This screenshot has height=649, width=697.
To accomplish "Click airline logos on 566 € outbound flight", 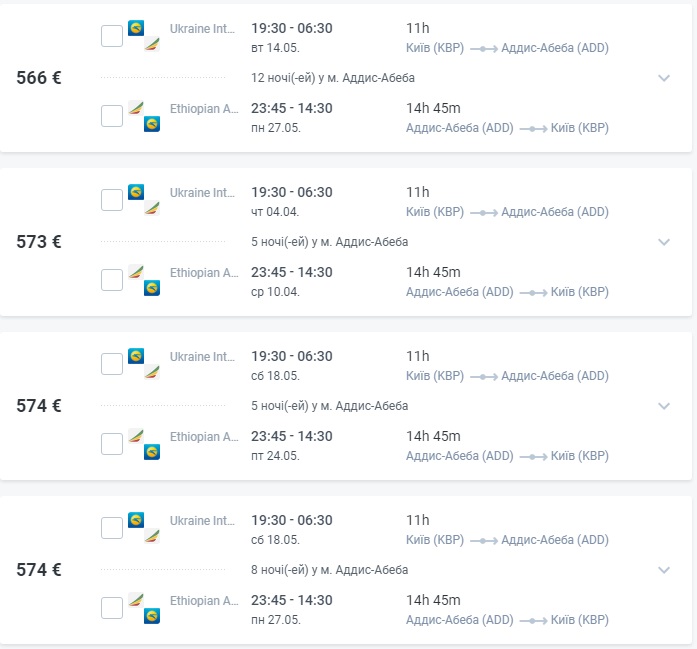I will pos(144,36).
